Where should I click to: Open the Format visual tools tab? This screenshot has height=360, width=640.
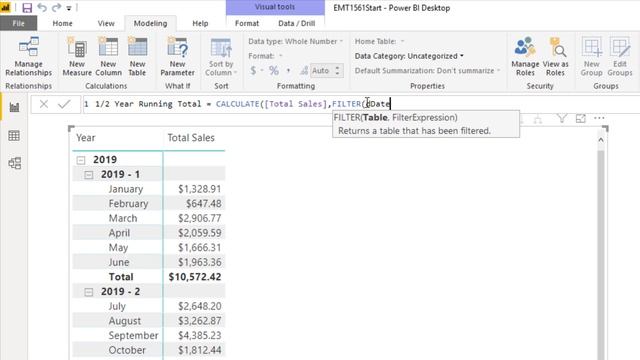pyautogui.click(x=247, y=23)
